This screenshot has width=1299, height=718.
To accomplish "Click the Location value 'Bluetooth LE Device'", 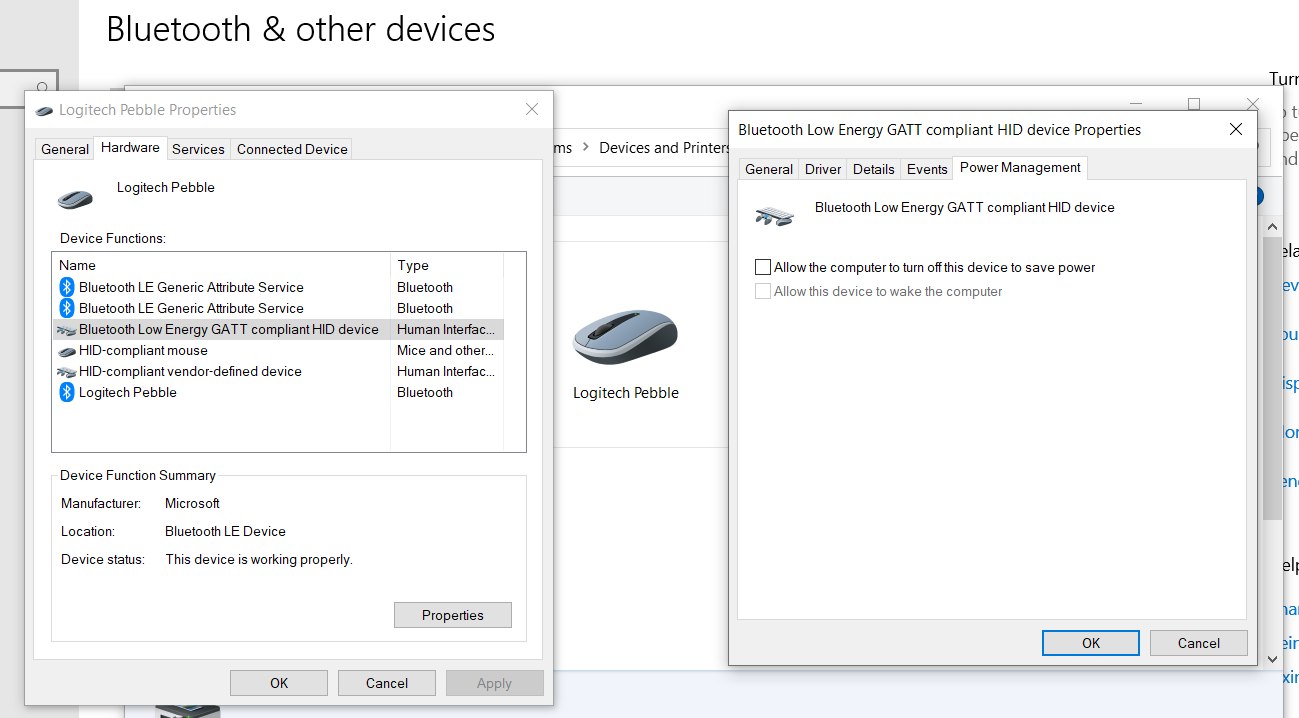I will [x=225, y=531].
